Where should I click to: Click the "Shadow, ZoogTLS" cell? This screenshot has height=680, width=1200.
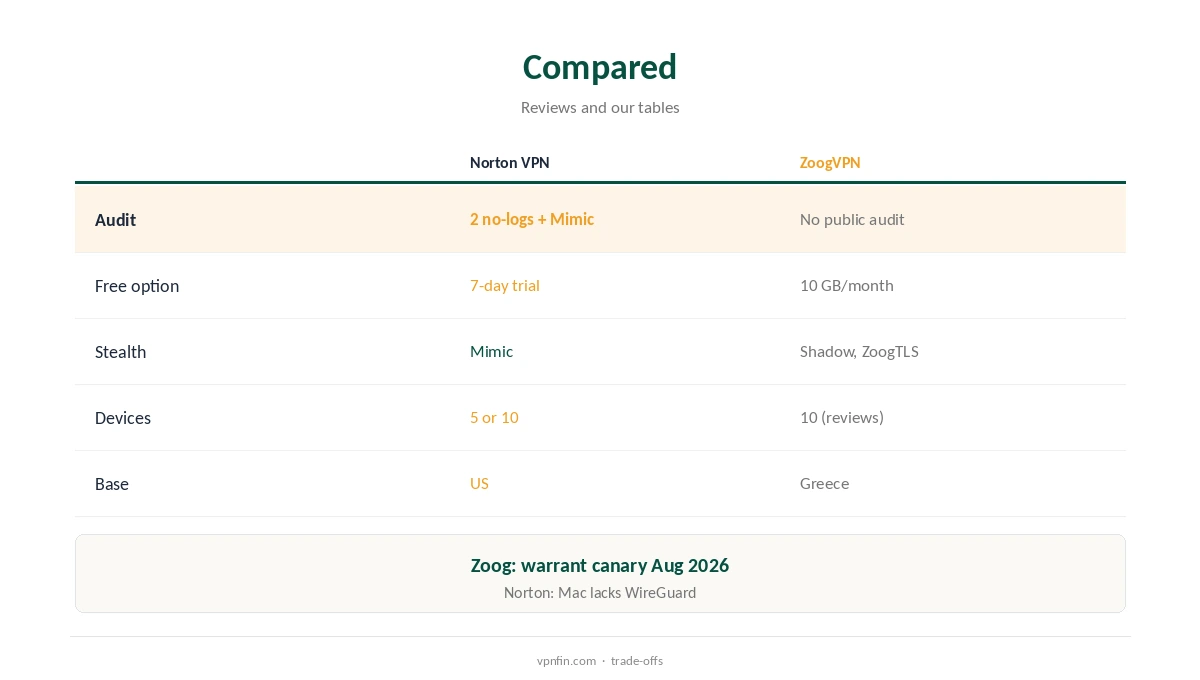pos(859,351)
